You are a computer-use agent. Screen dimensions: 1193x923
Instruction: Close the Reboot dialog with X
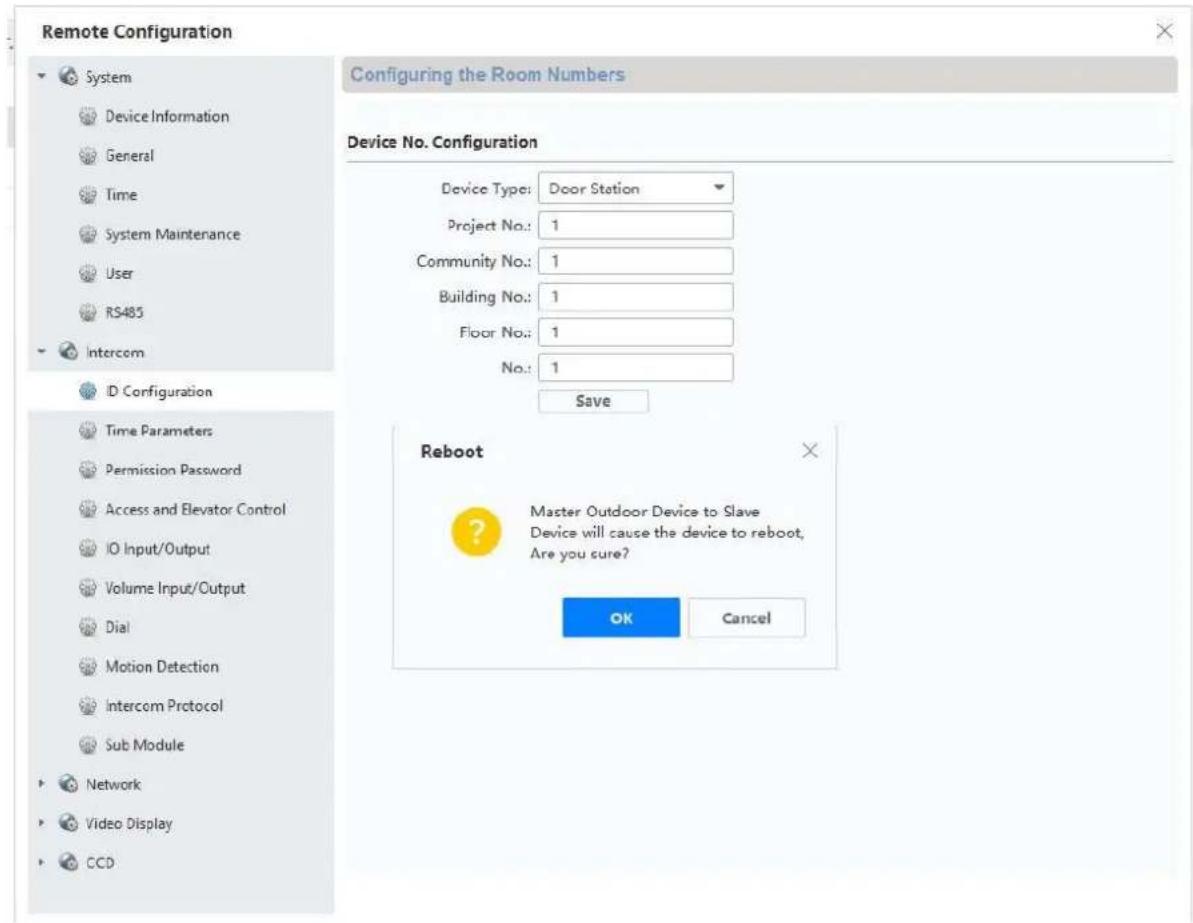[x=810, y=450]
